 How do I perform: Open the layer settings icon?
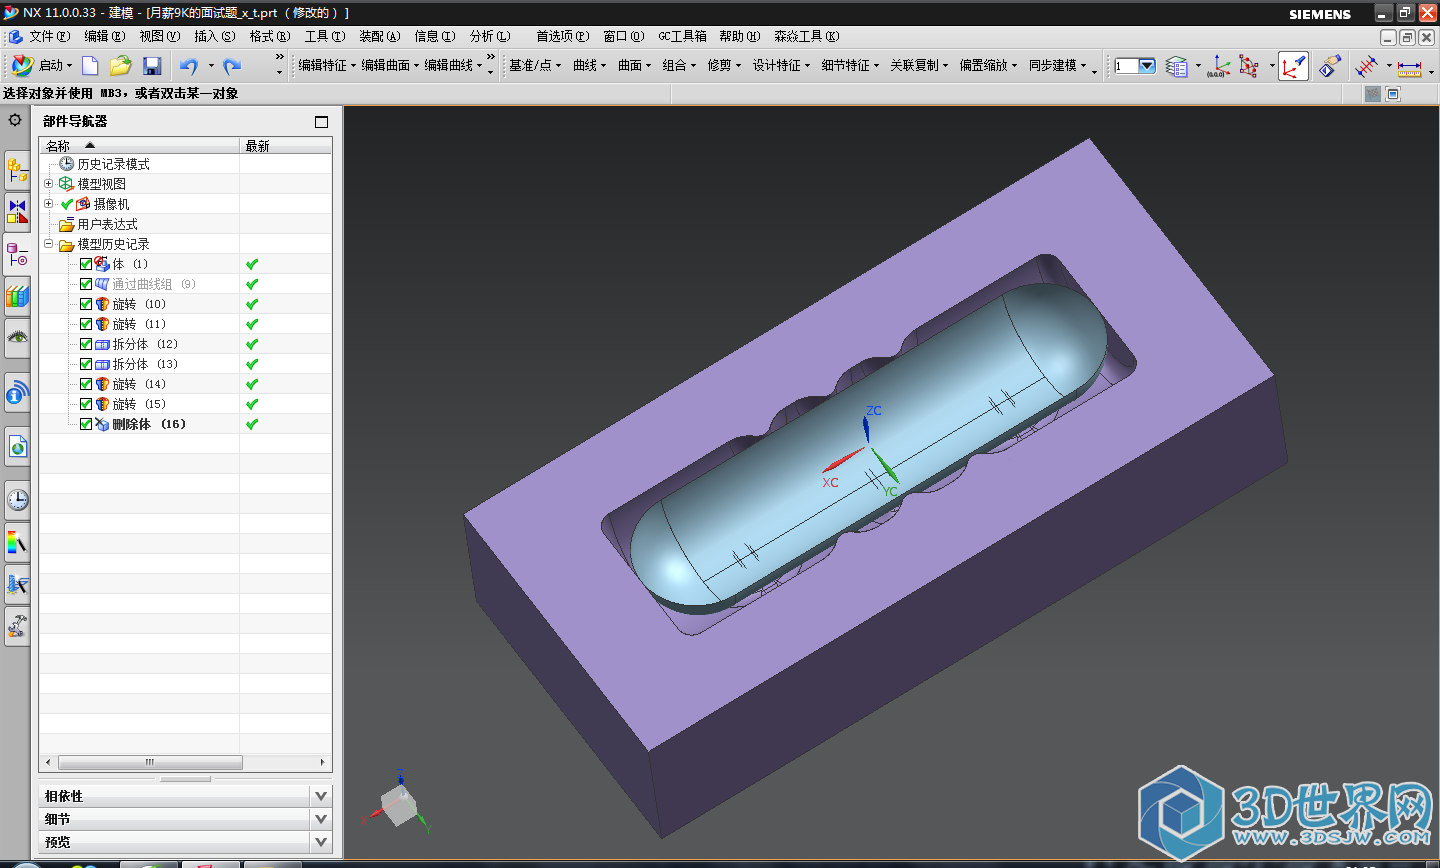coord(1177,67)
